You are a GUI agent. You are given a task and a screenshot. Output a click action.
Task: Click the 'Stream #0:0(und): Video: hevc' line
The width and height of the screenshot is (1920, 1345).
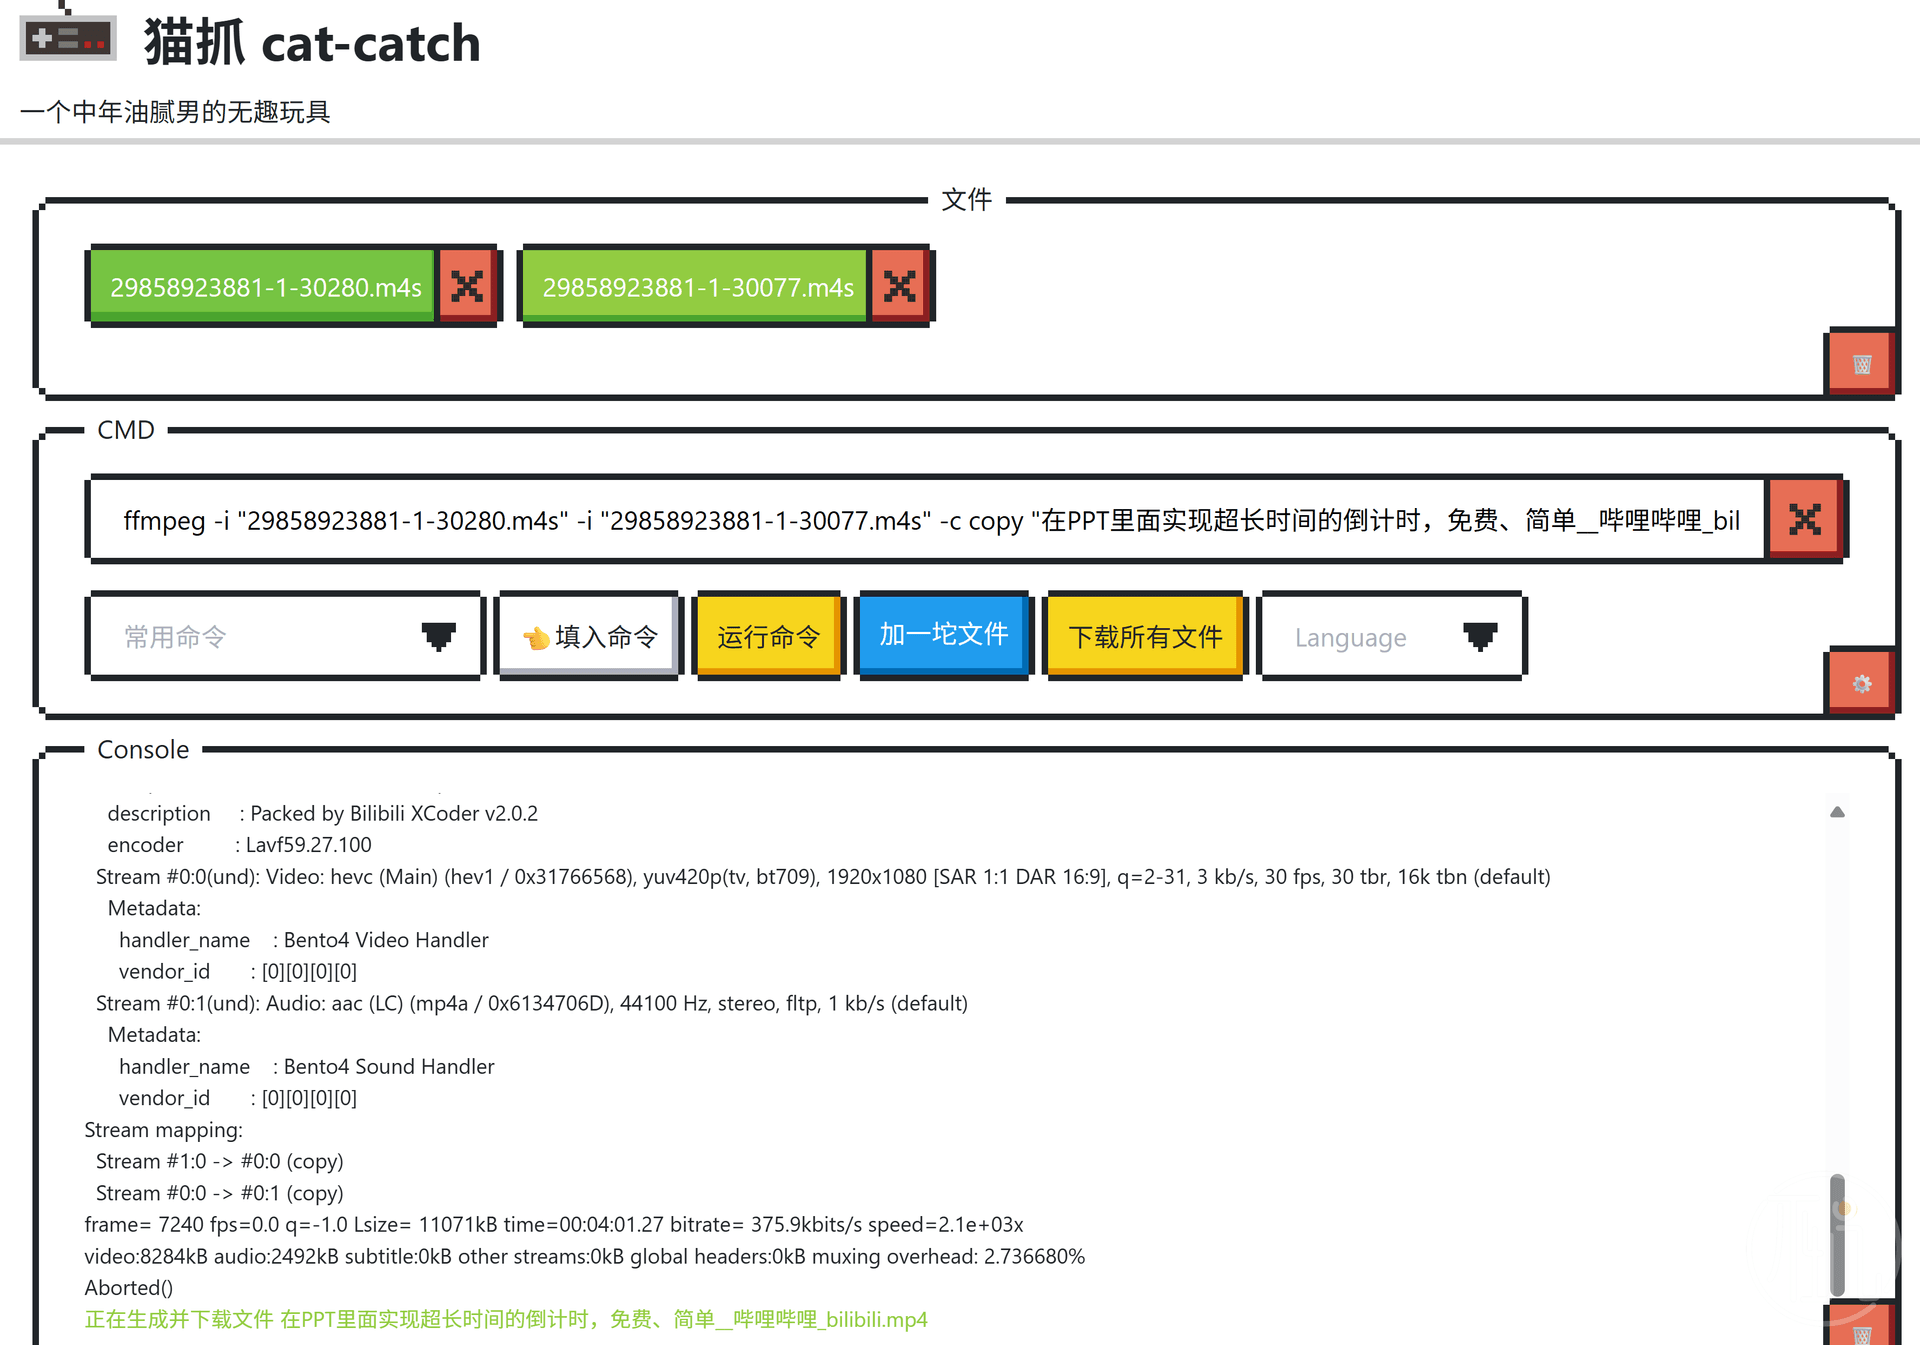click(x=823, y=876)
